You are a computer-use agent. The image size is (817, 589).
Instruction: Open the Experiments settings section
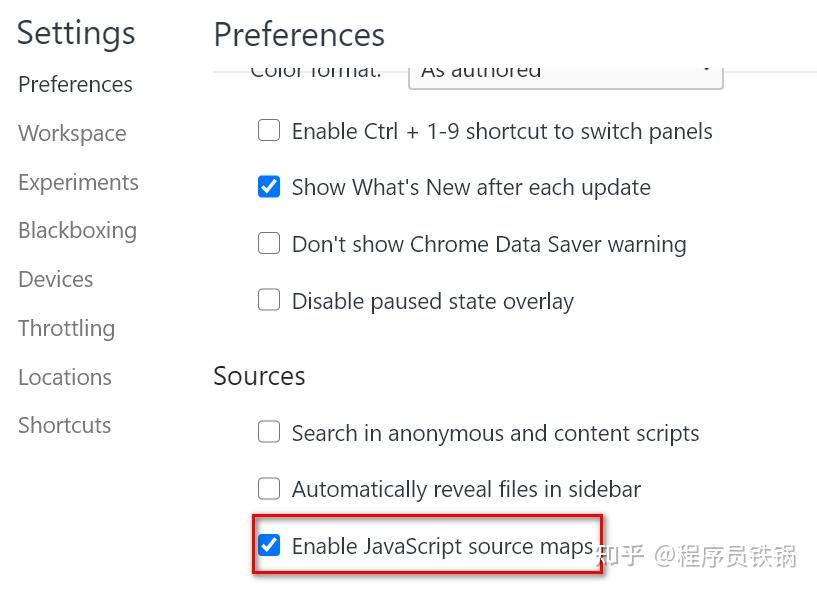(78, 182)
